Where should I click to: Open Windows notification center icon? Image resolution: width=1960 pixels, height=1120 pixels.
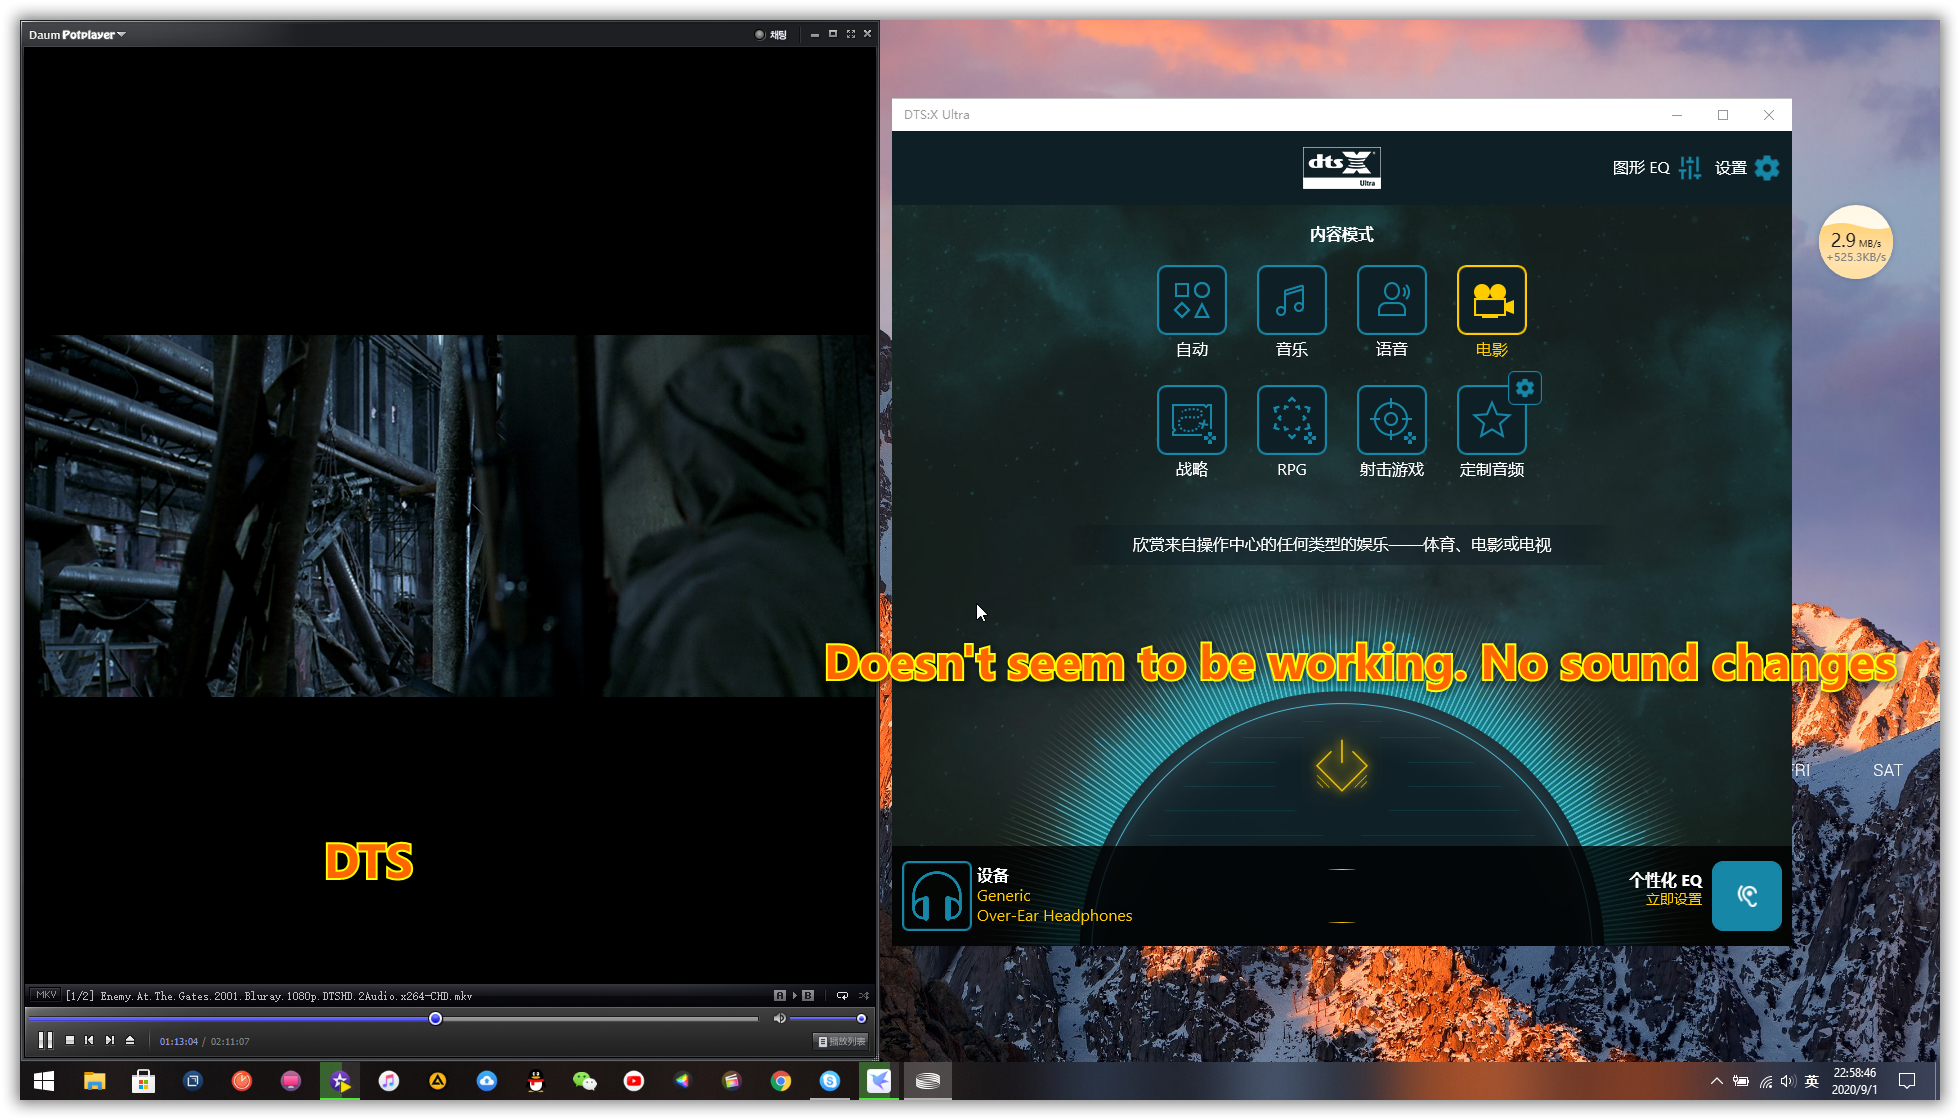(1907, 1081)
